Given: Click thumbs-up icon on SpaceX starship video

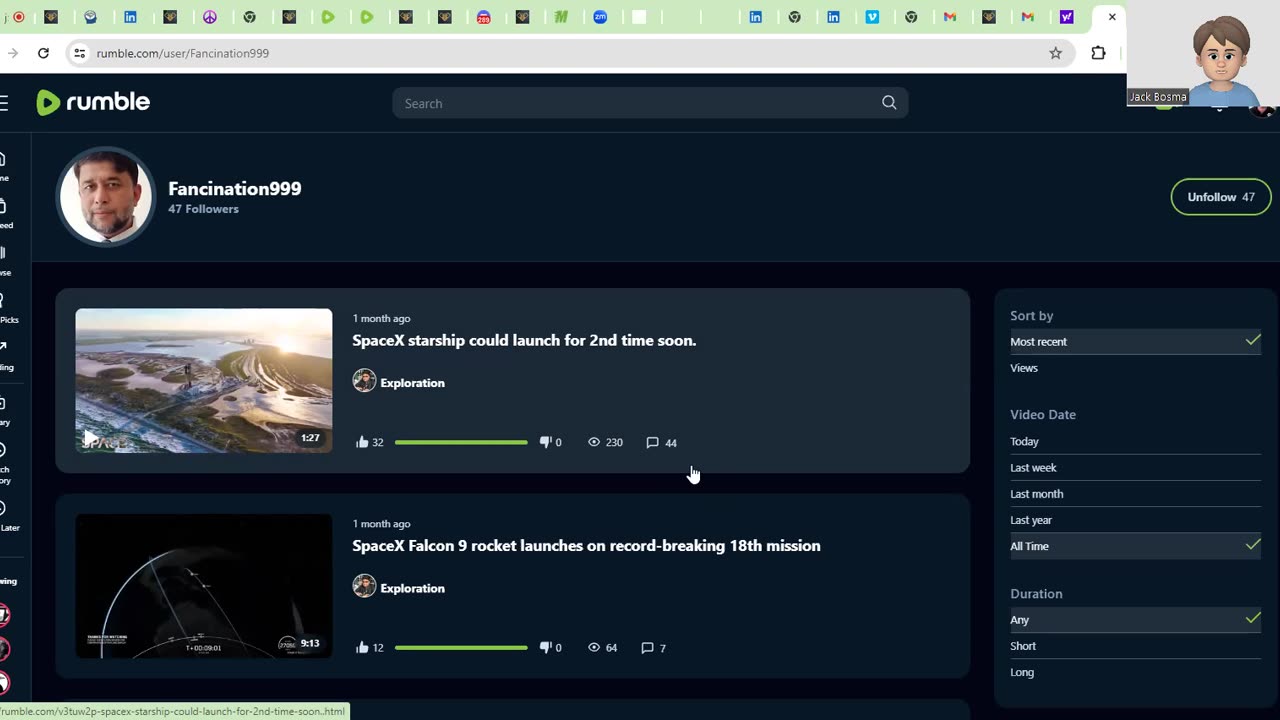Looking at the screenshot, I should point(362,442).
